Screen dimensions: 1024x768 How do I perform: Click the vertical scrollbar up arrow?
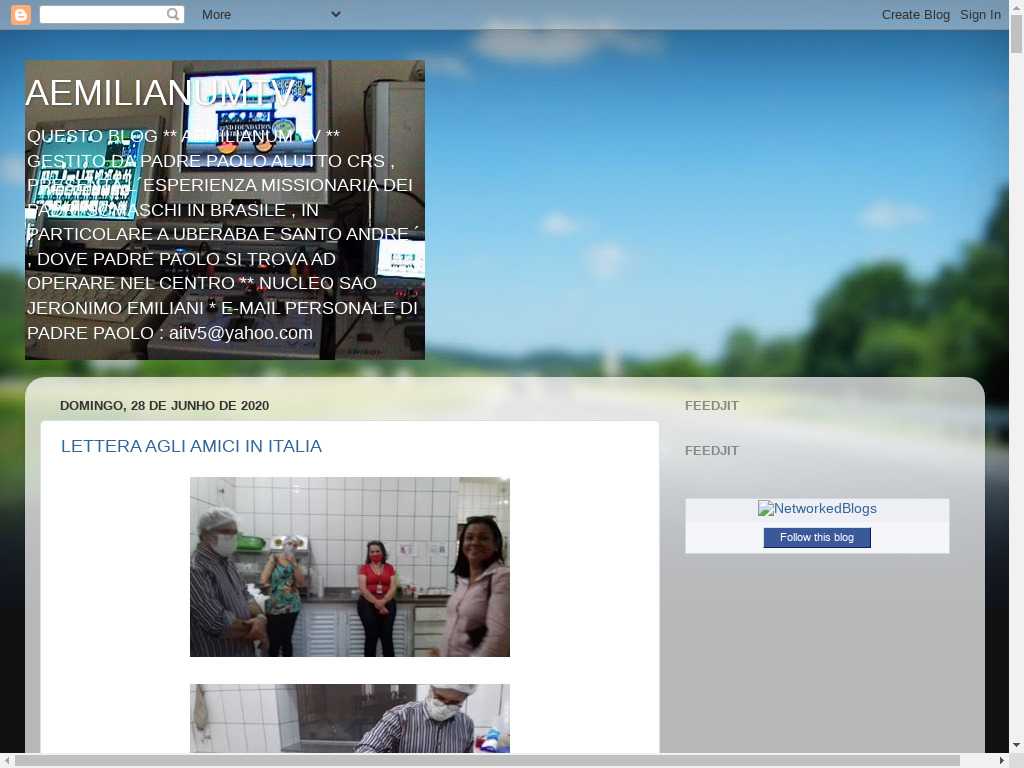pyautogui.click(x=1016, y=7)
